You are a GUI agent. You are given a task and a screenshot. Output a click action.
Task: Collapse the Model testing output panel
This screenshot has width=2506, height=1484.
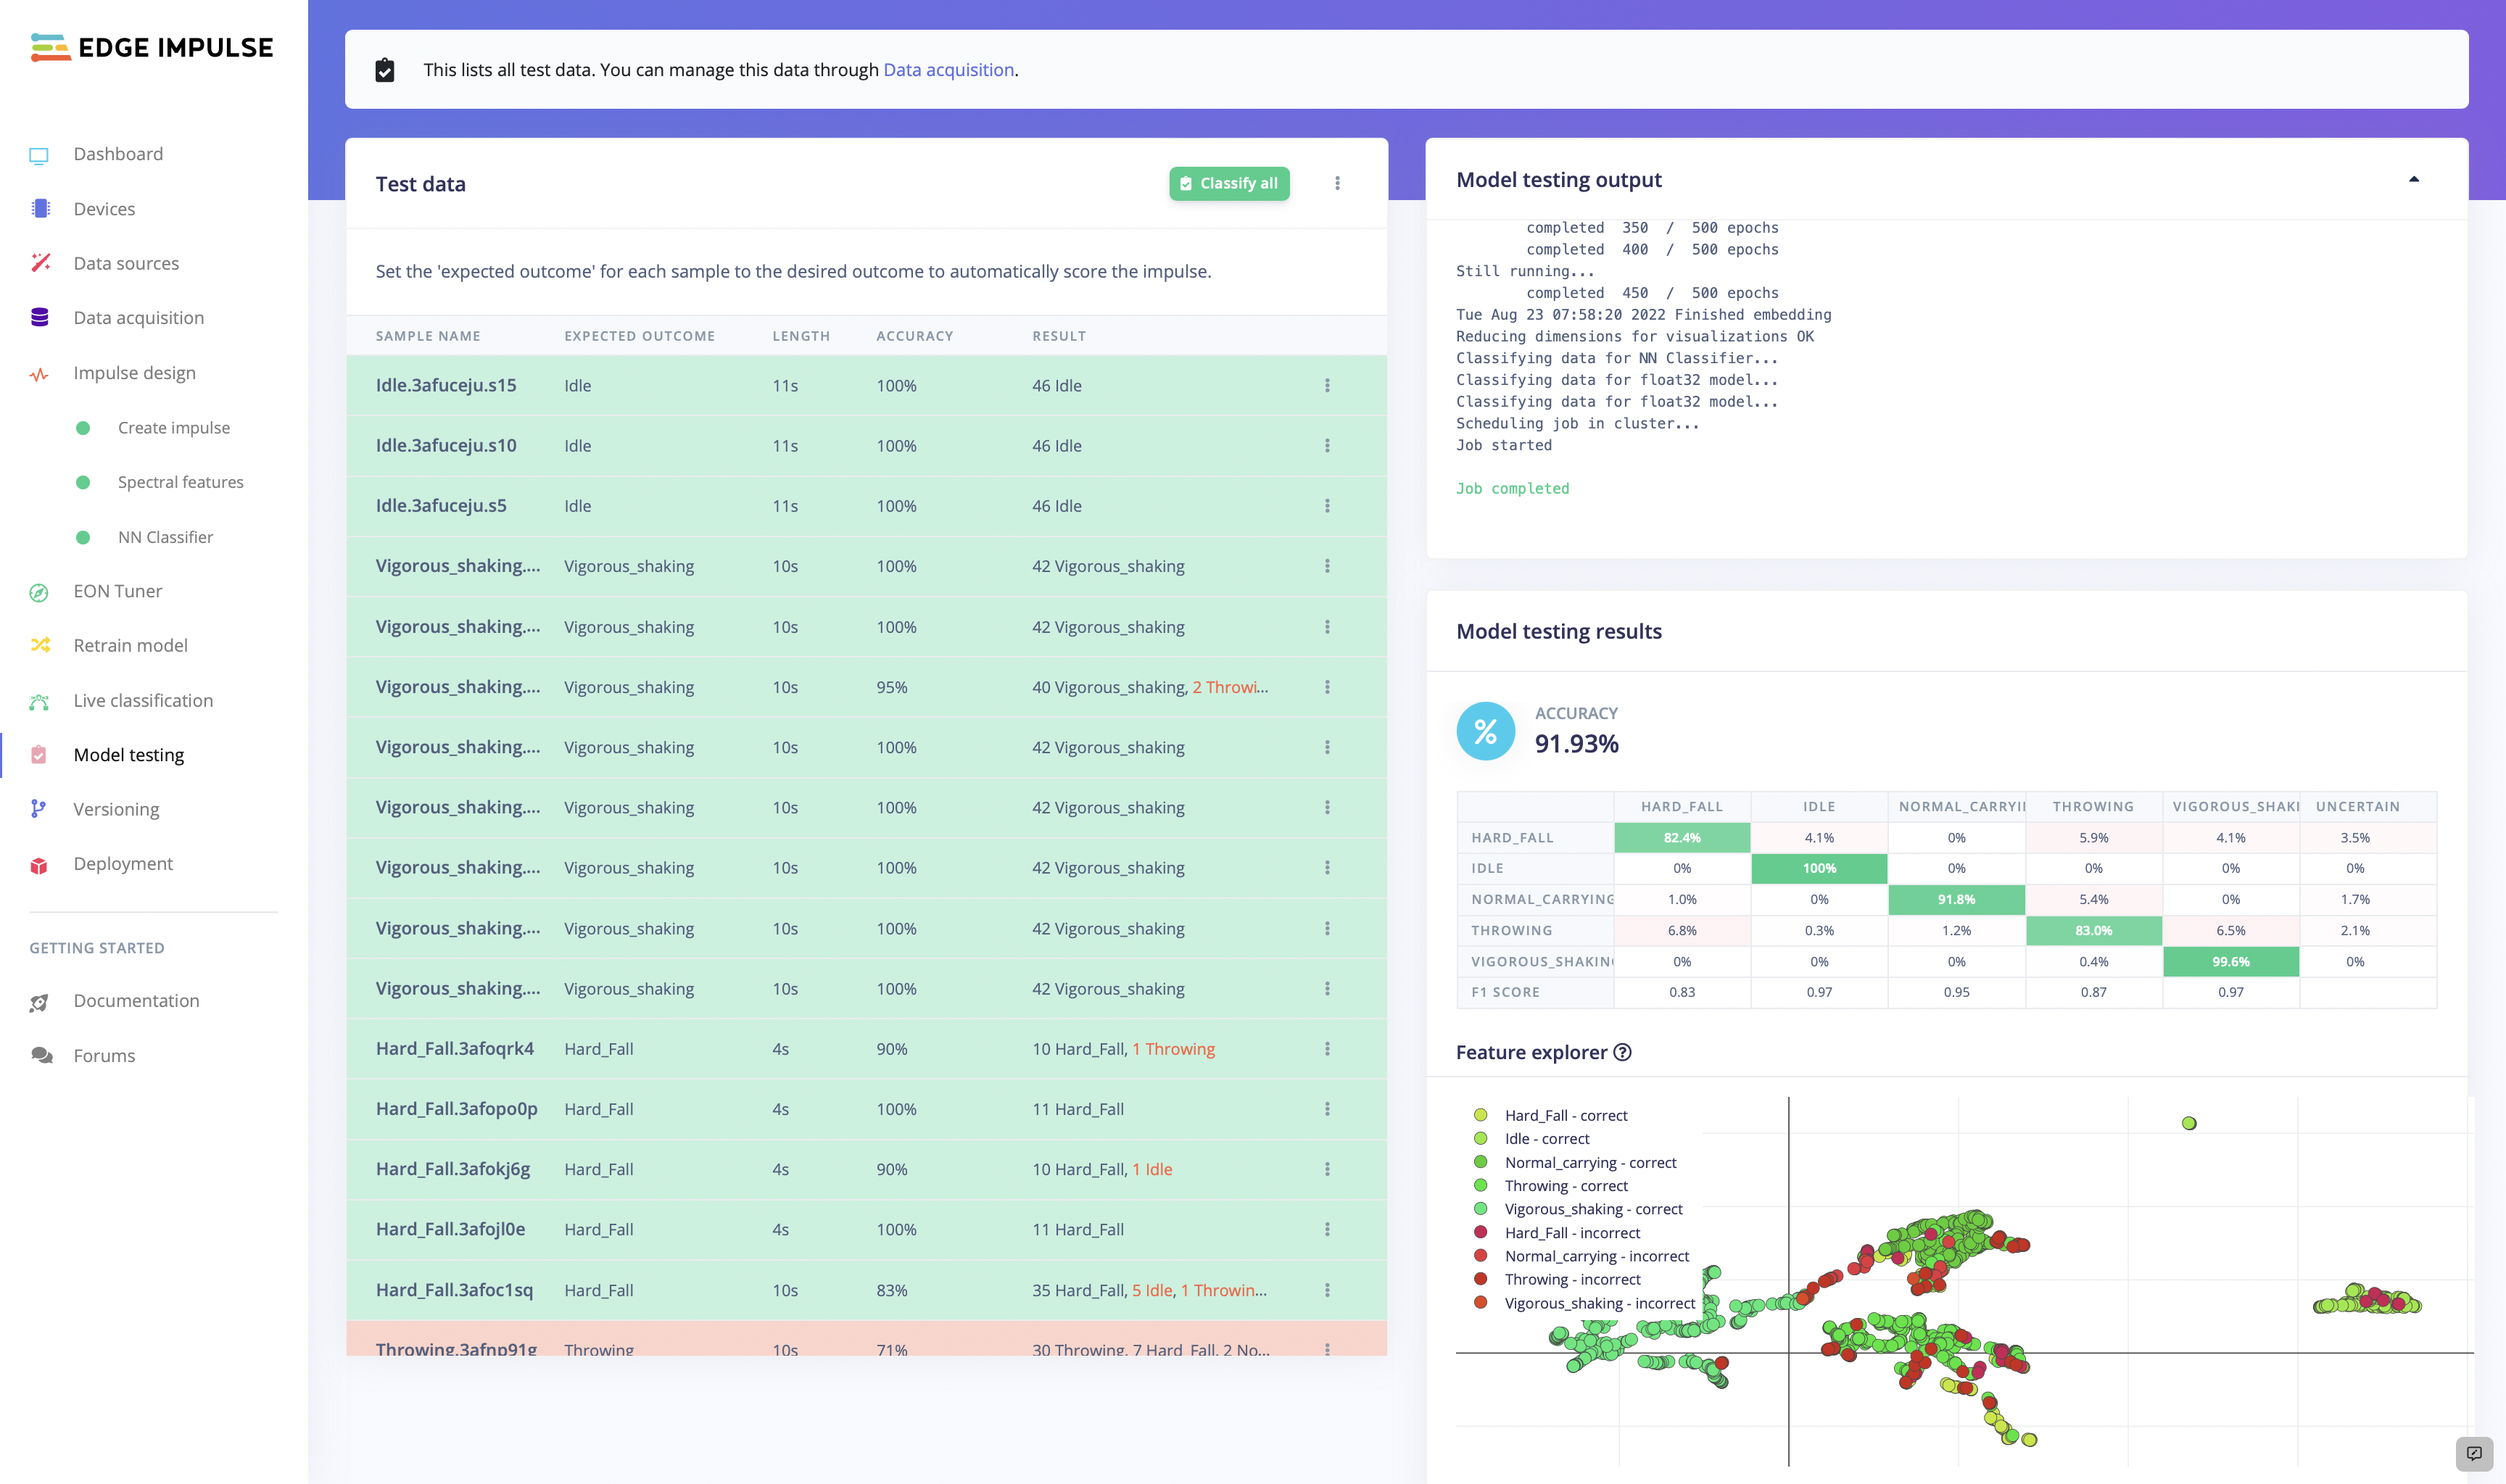tap(2414, 180)
